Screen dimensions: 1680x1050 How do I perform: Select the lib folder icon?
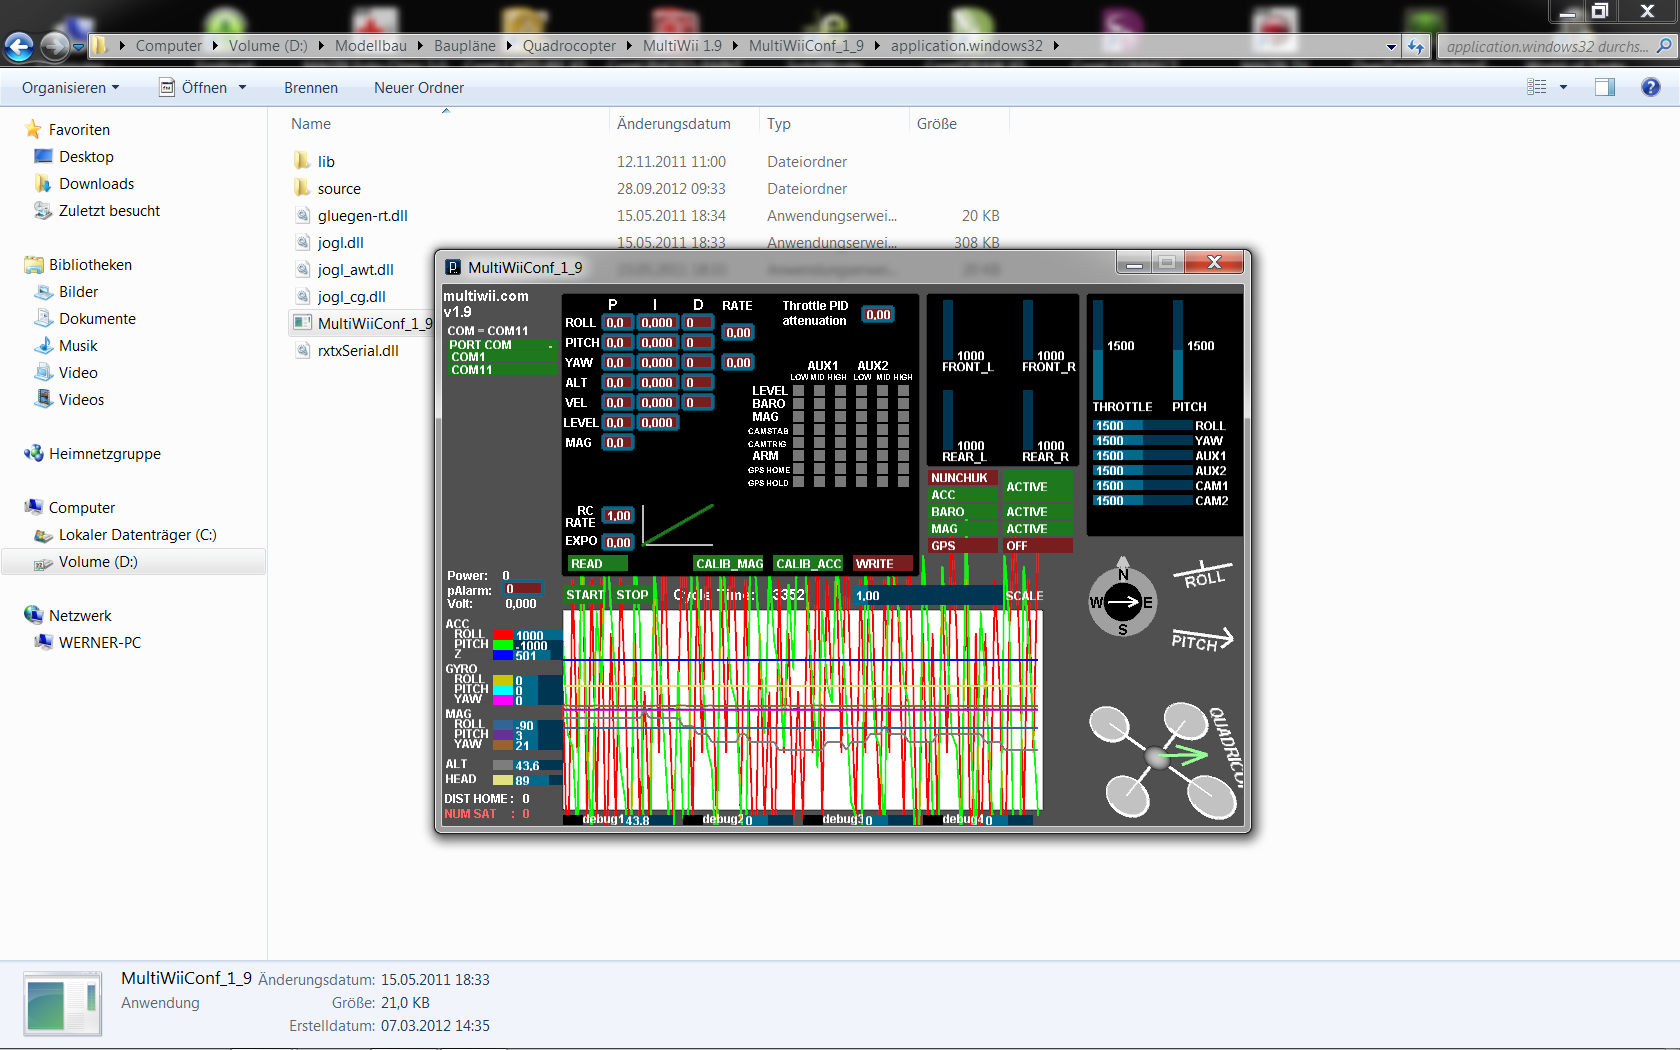pos(303,161)
